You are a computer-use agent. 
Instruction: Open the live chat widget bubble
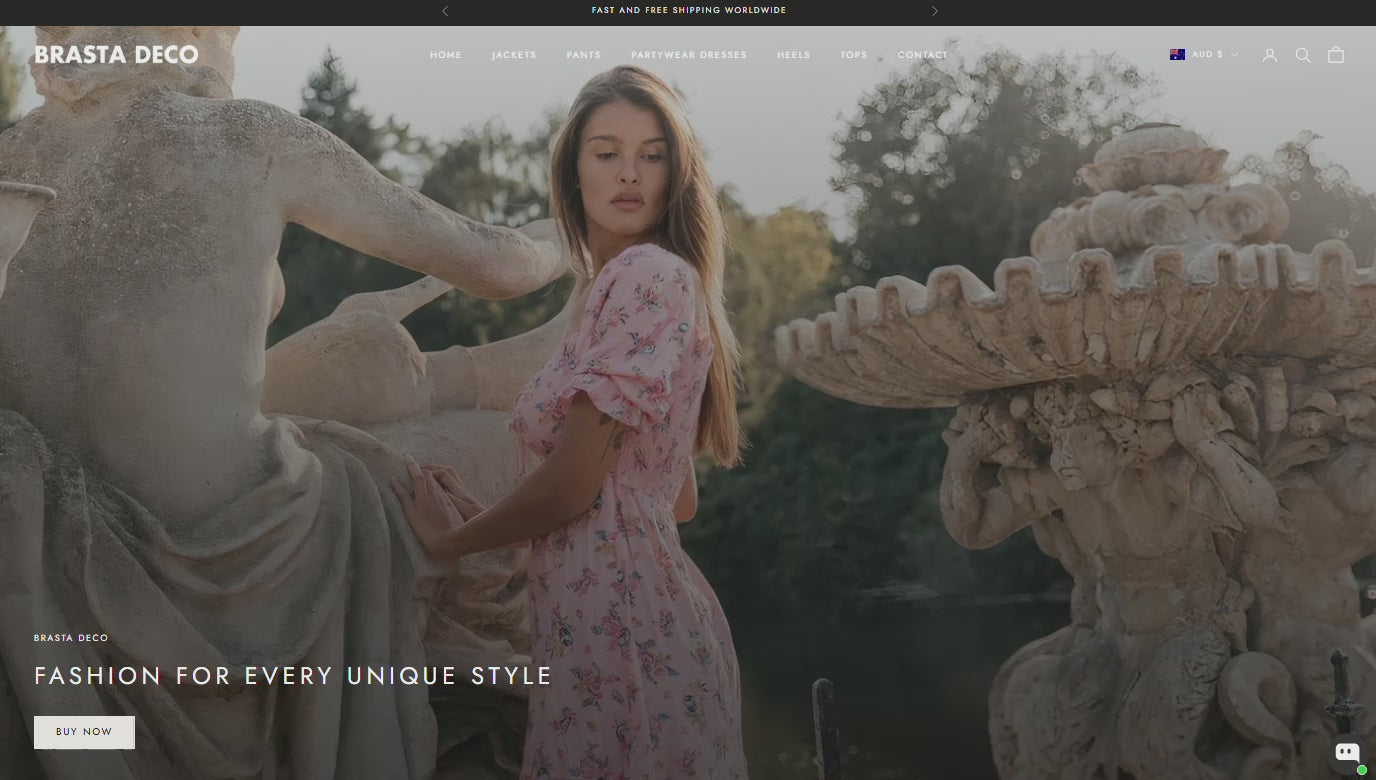coord(1346,753)
